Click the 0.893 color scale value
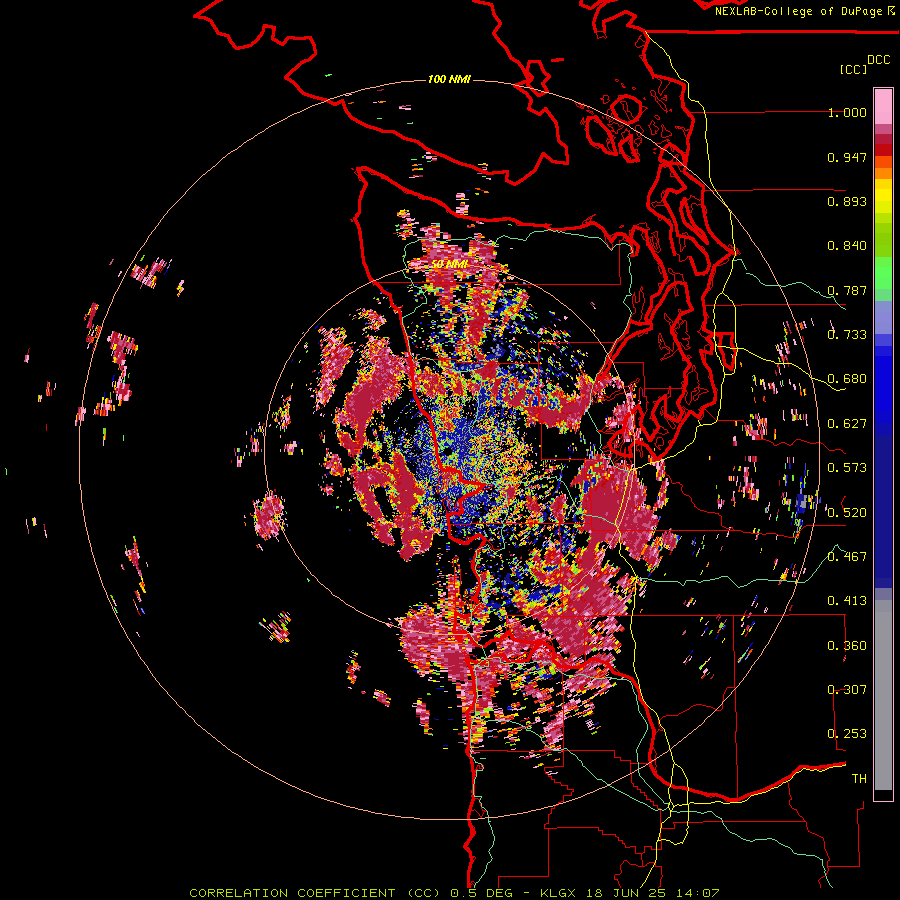Viewport: 900px width, 900px height. point(847,201)
